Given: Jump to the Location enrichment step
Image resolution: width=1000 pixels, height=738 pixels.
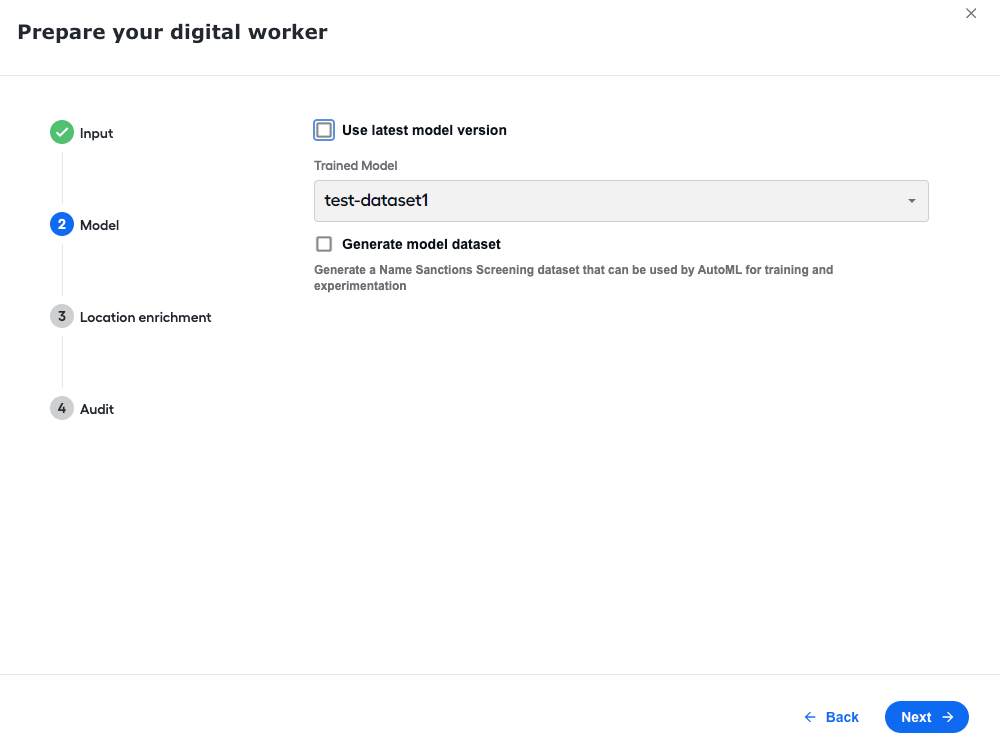Looking at the screenshot, I should click(x=145, y=317).
